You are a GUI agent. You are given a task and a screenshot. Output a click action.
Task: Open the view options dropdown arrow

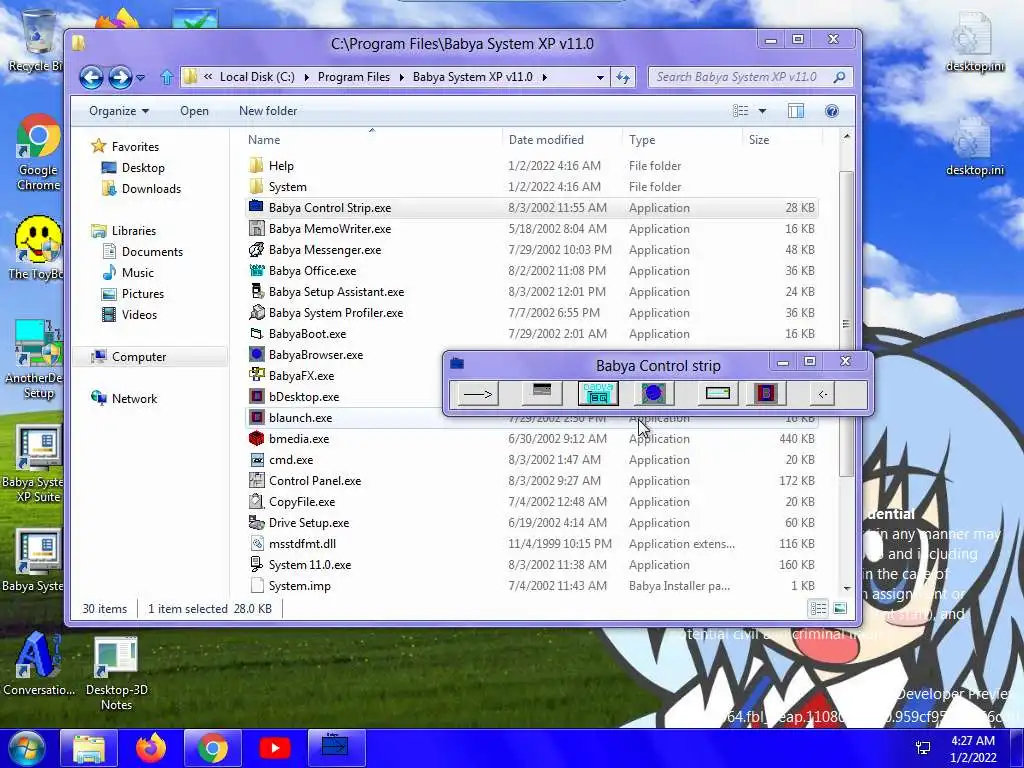(x=762, y=111)
